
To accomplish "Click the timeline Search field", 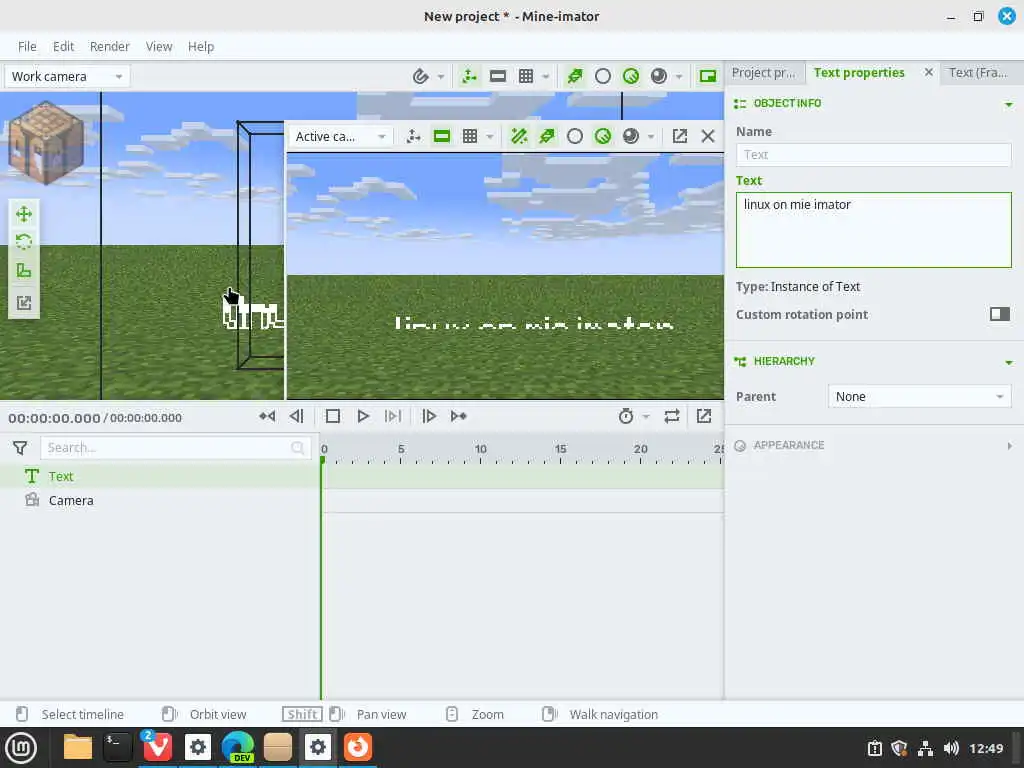I will [176, 447].
